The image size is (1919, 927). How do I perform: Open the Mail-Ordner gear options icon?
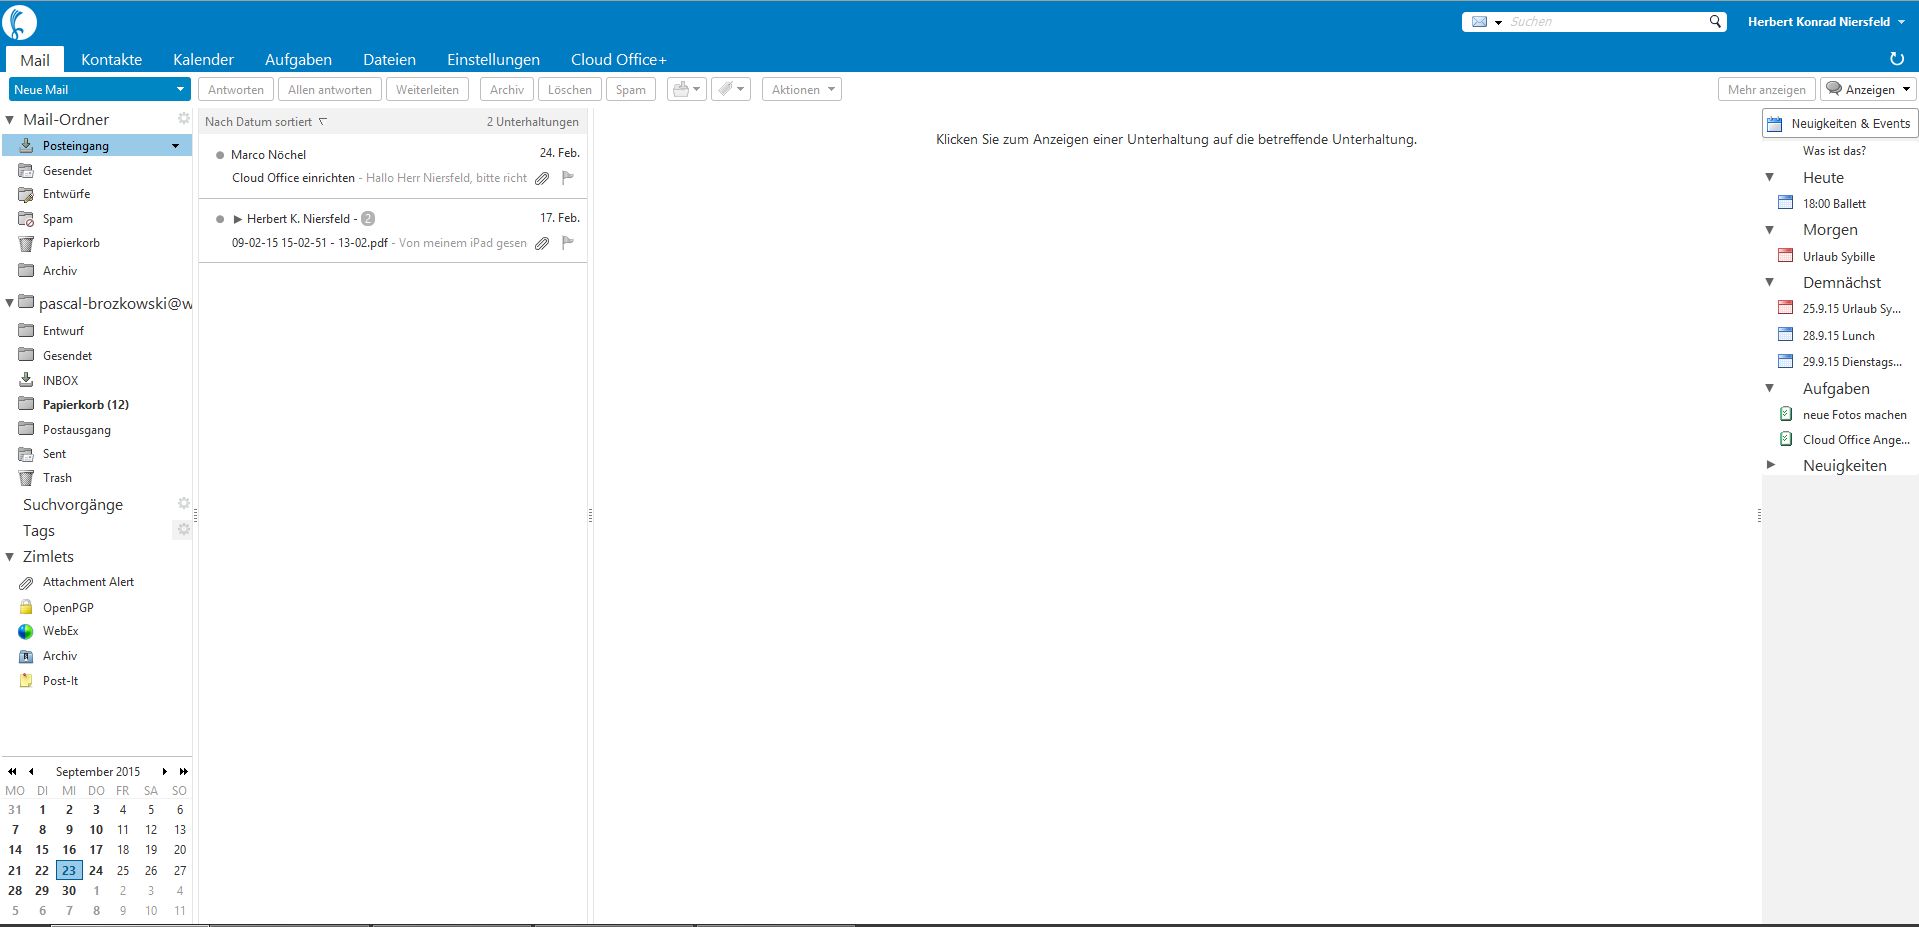click(184, 118)
